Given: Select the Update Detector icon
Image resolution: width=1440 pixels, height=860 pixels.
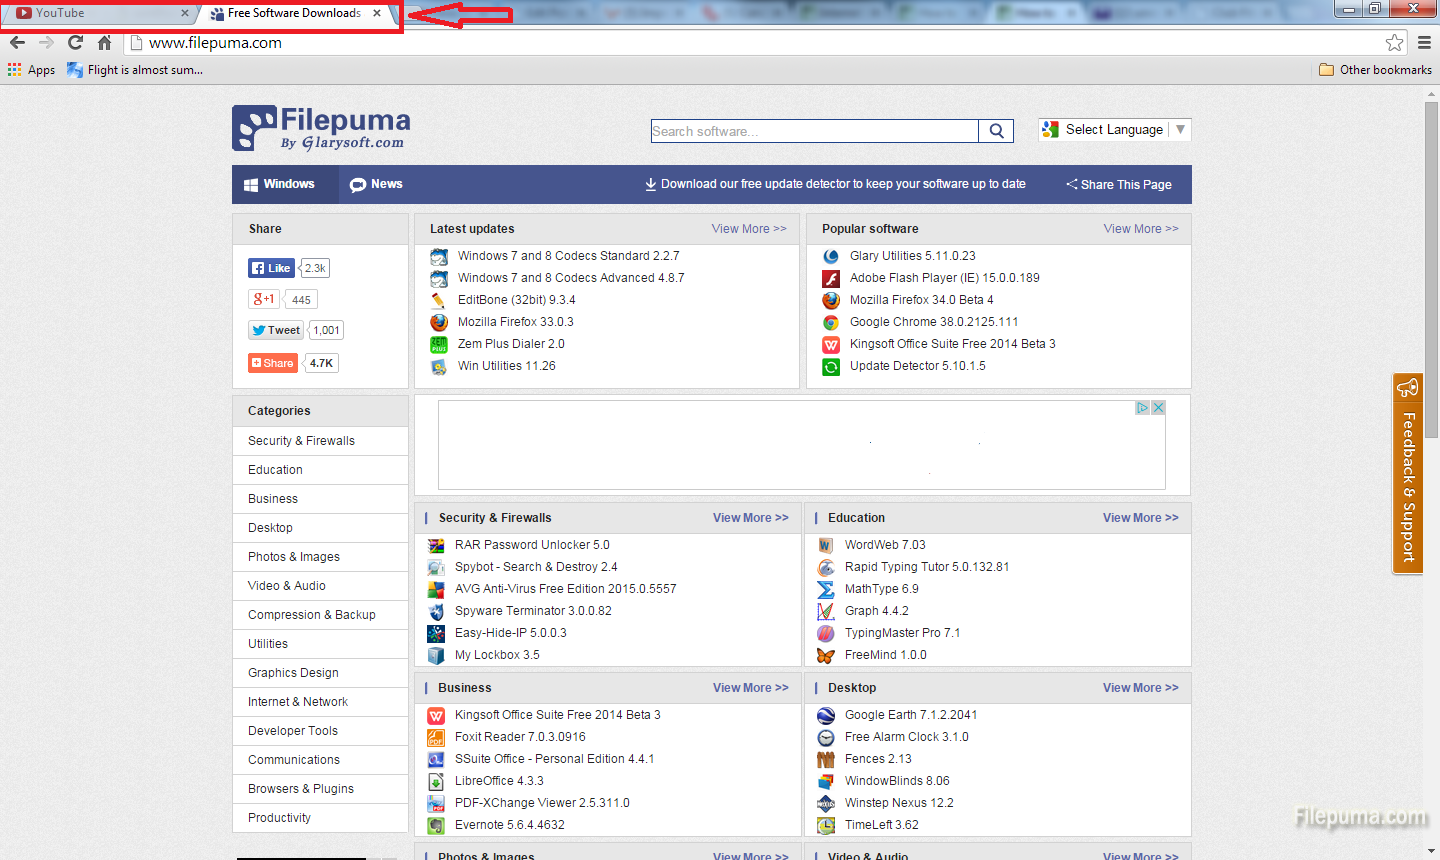Looking at the screenshot, I should [x=830, y=366].
